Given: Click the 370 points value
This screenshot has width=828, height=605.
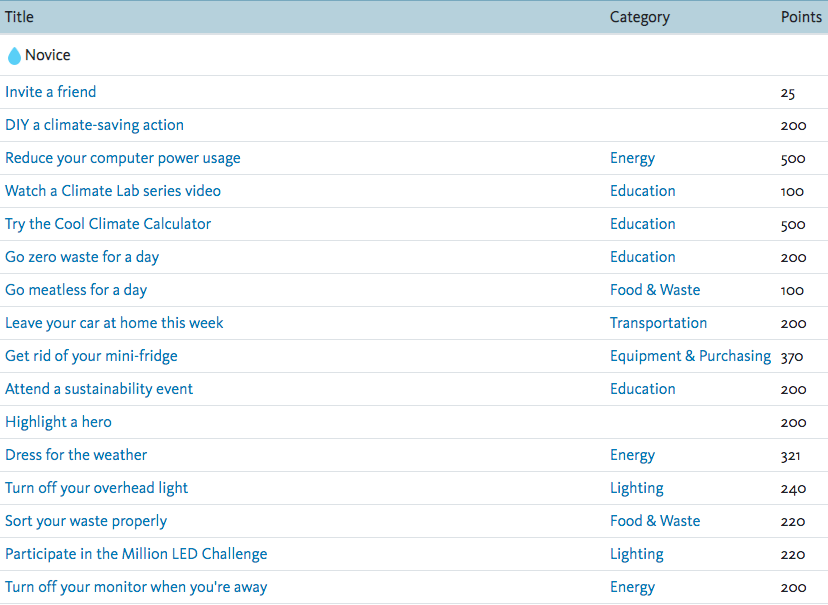Looking at the screenshot, I should click(792, 357).
